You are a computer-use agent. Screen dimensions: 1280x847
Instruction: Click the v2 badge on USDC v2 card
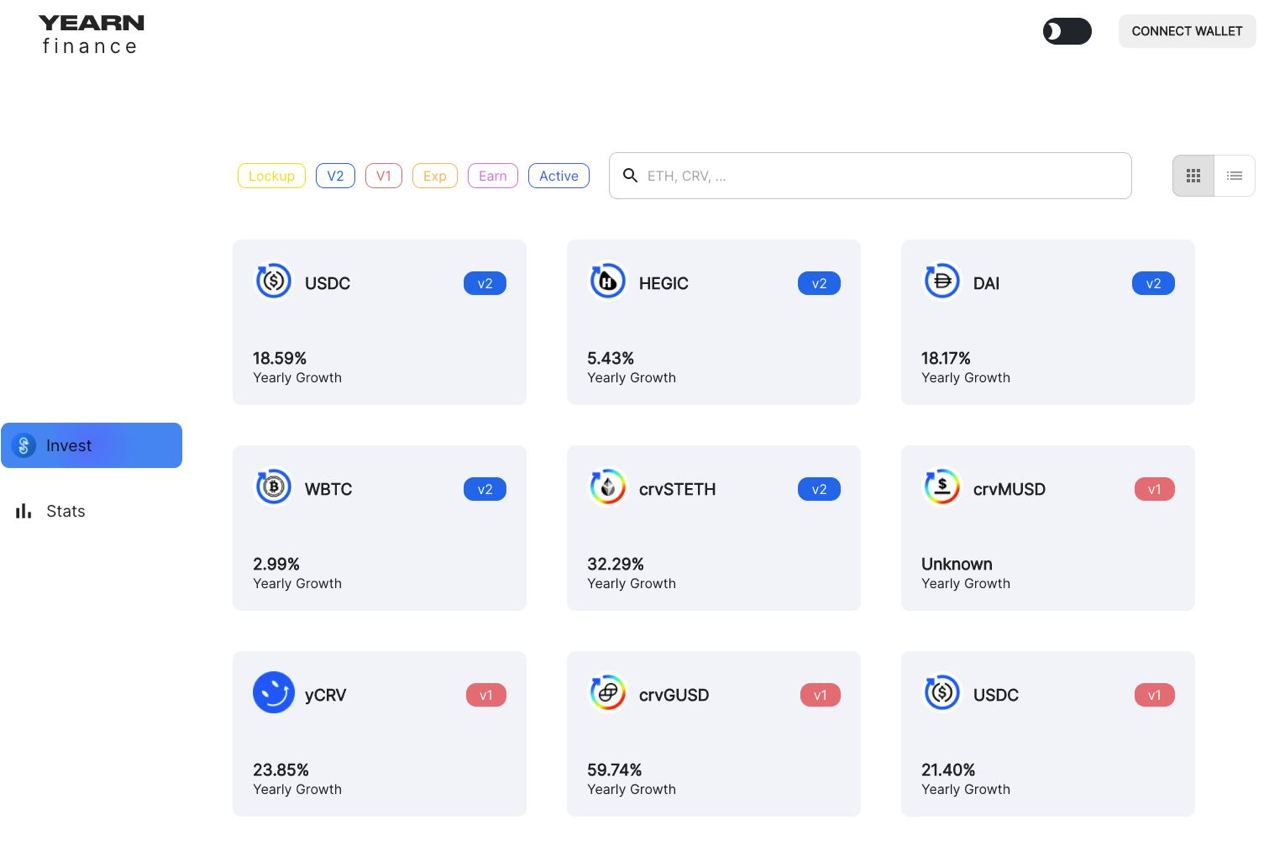[x=485, y=283]
